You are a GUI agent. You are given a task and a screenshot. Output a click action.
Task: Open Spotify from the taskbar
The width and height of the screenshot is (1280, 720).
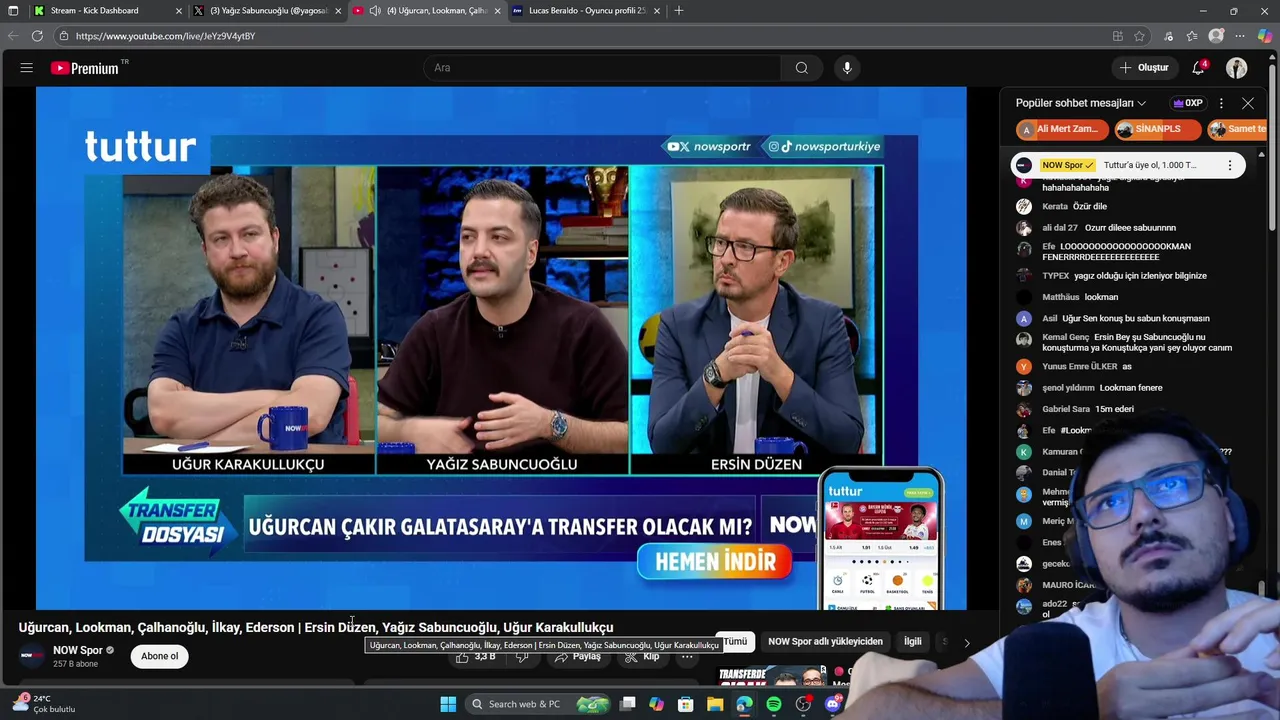774,704
